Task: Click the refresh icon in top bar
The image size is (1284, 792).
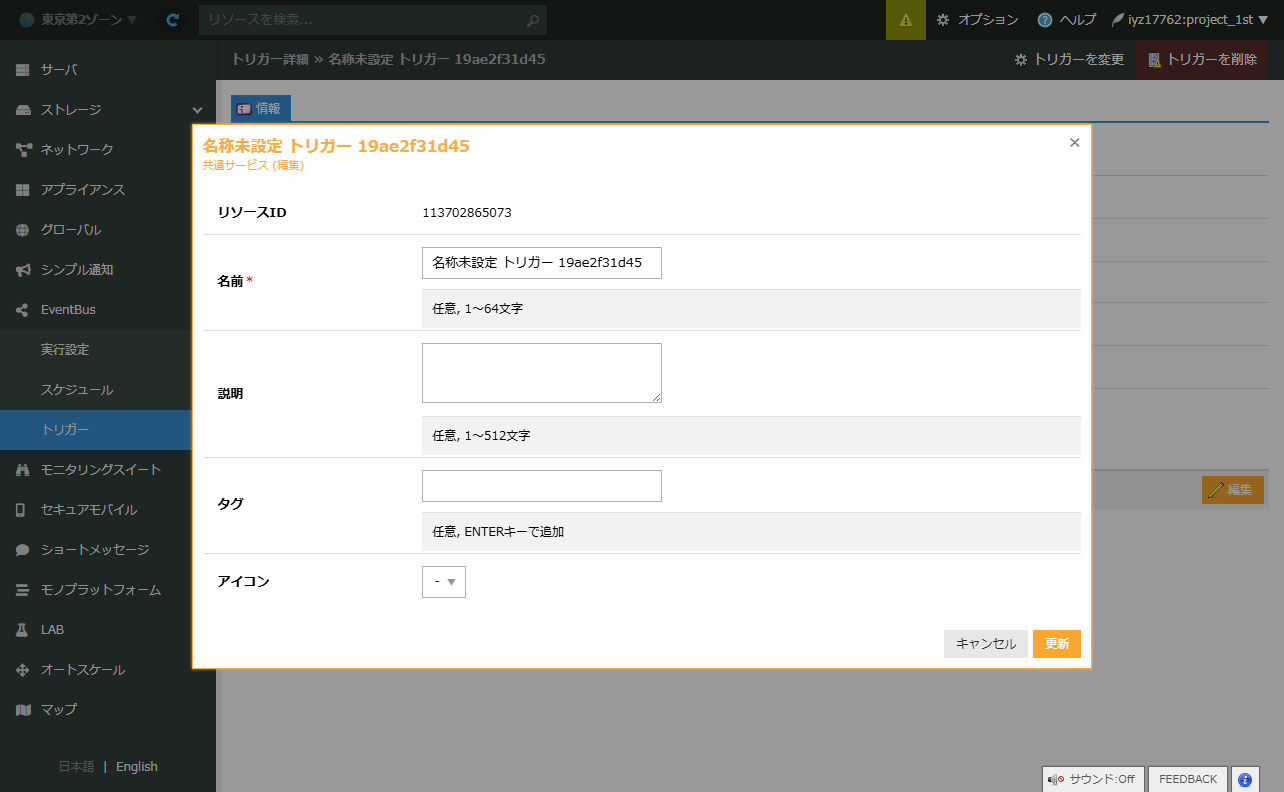Action: pyautogui.click(x=173, y=20)
